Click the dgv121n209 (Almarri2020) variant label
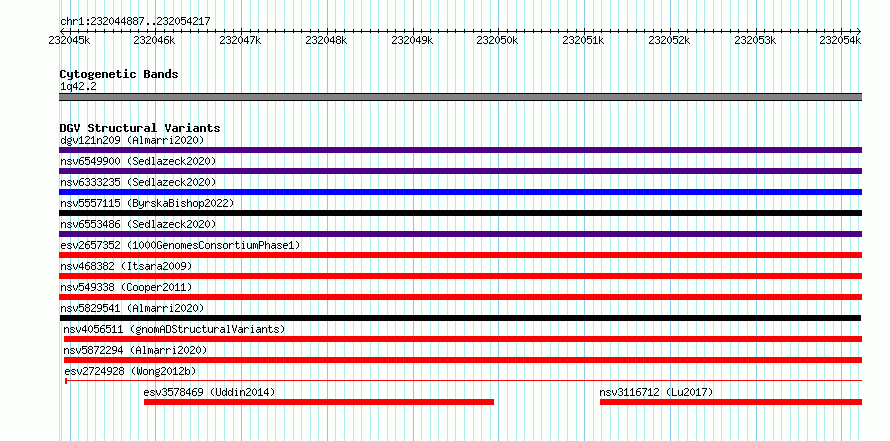The image size is (890, 441). click(x=132, y=140)
